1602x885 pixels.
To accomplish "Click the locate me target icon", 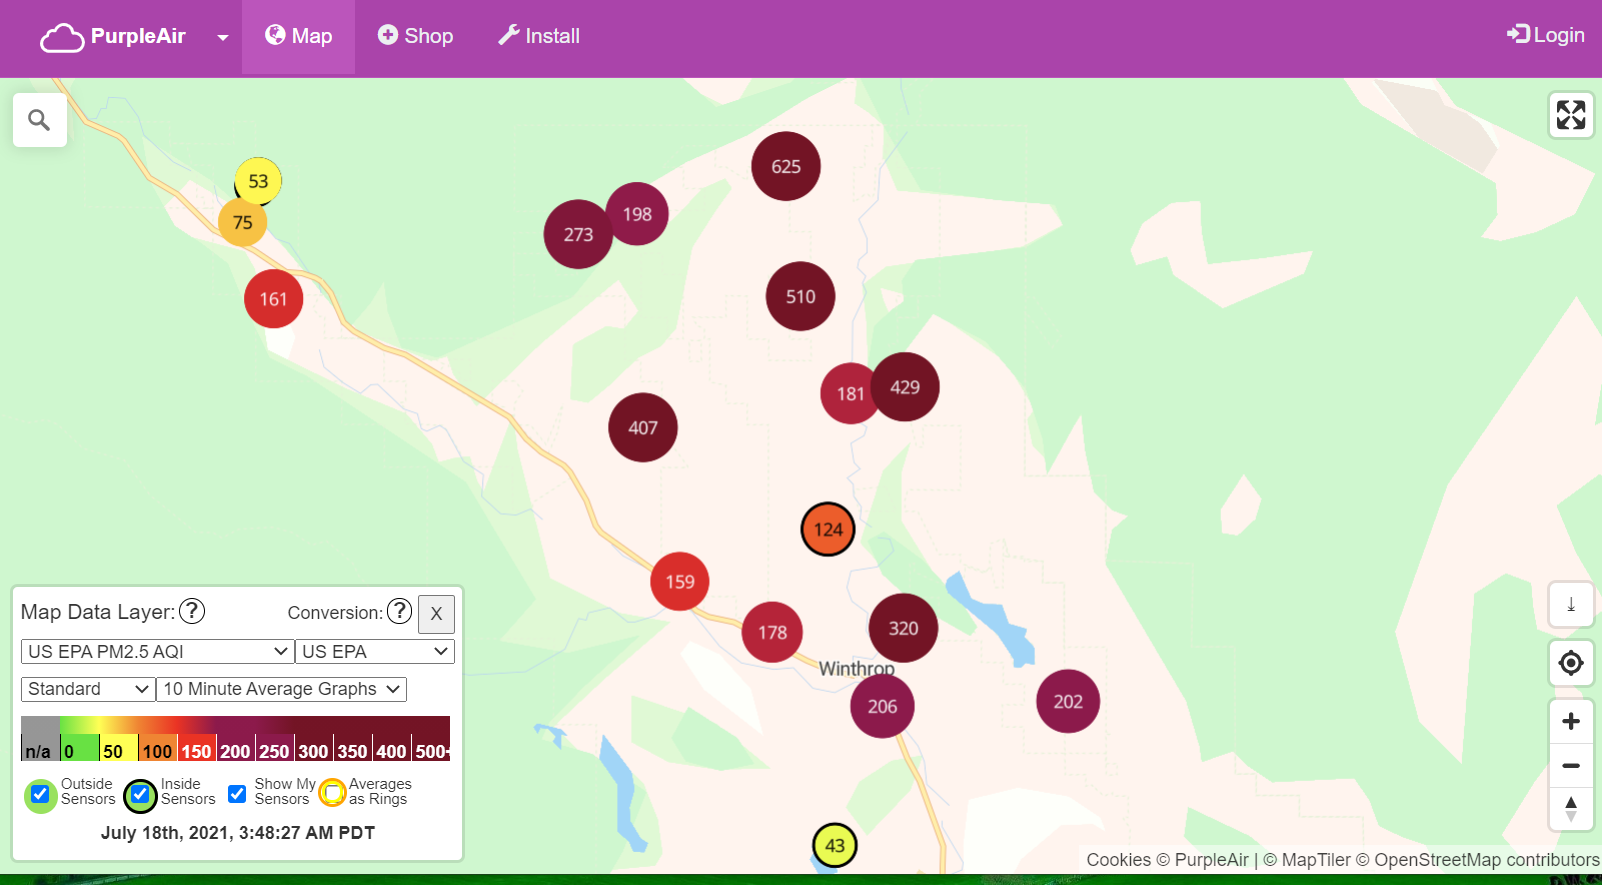I will (x=1570, y=663).
